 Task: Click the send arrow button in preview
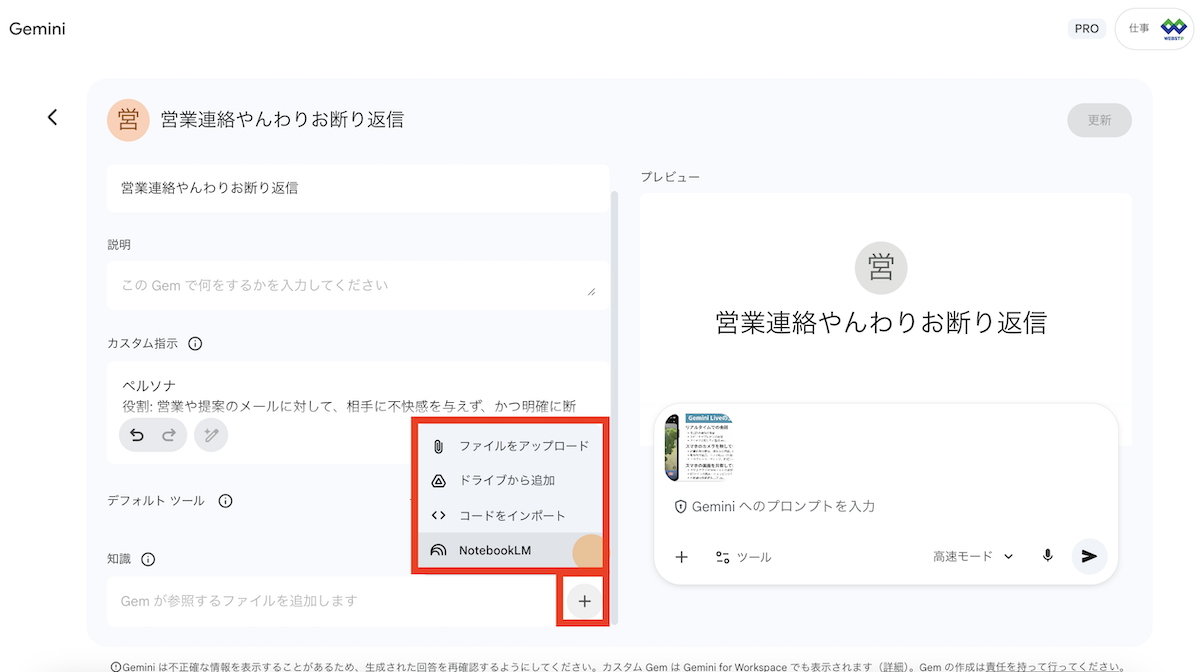click(x=1089, y=556)
